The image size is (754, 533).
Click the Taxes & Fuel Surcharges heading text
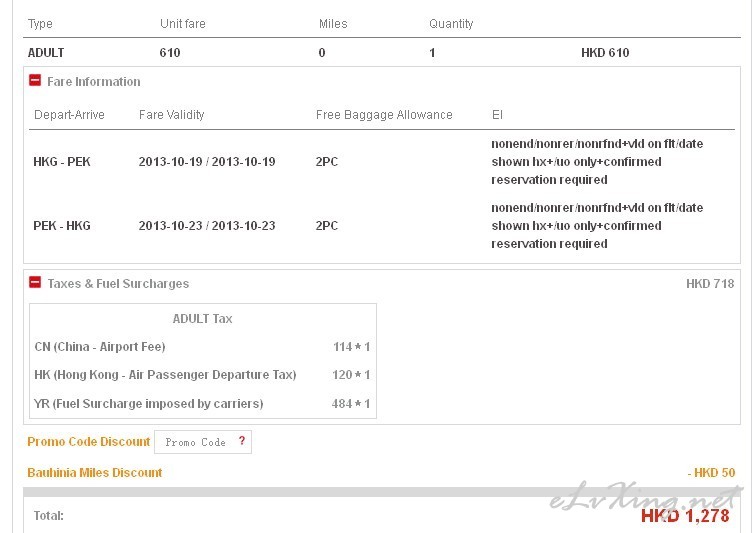point(118,283)
